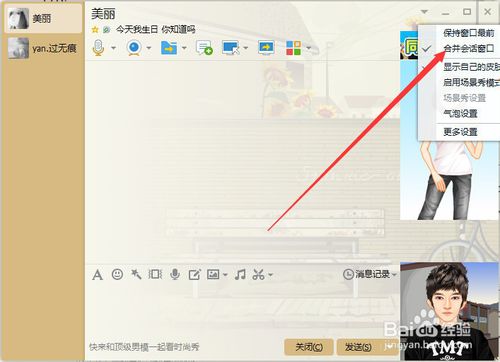Click the 发送(S) send button
This screenshot has width=500, height=362.
pos(358,347)
